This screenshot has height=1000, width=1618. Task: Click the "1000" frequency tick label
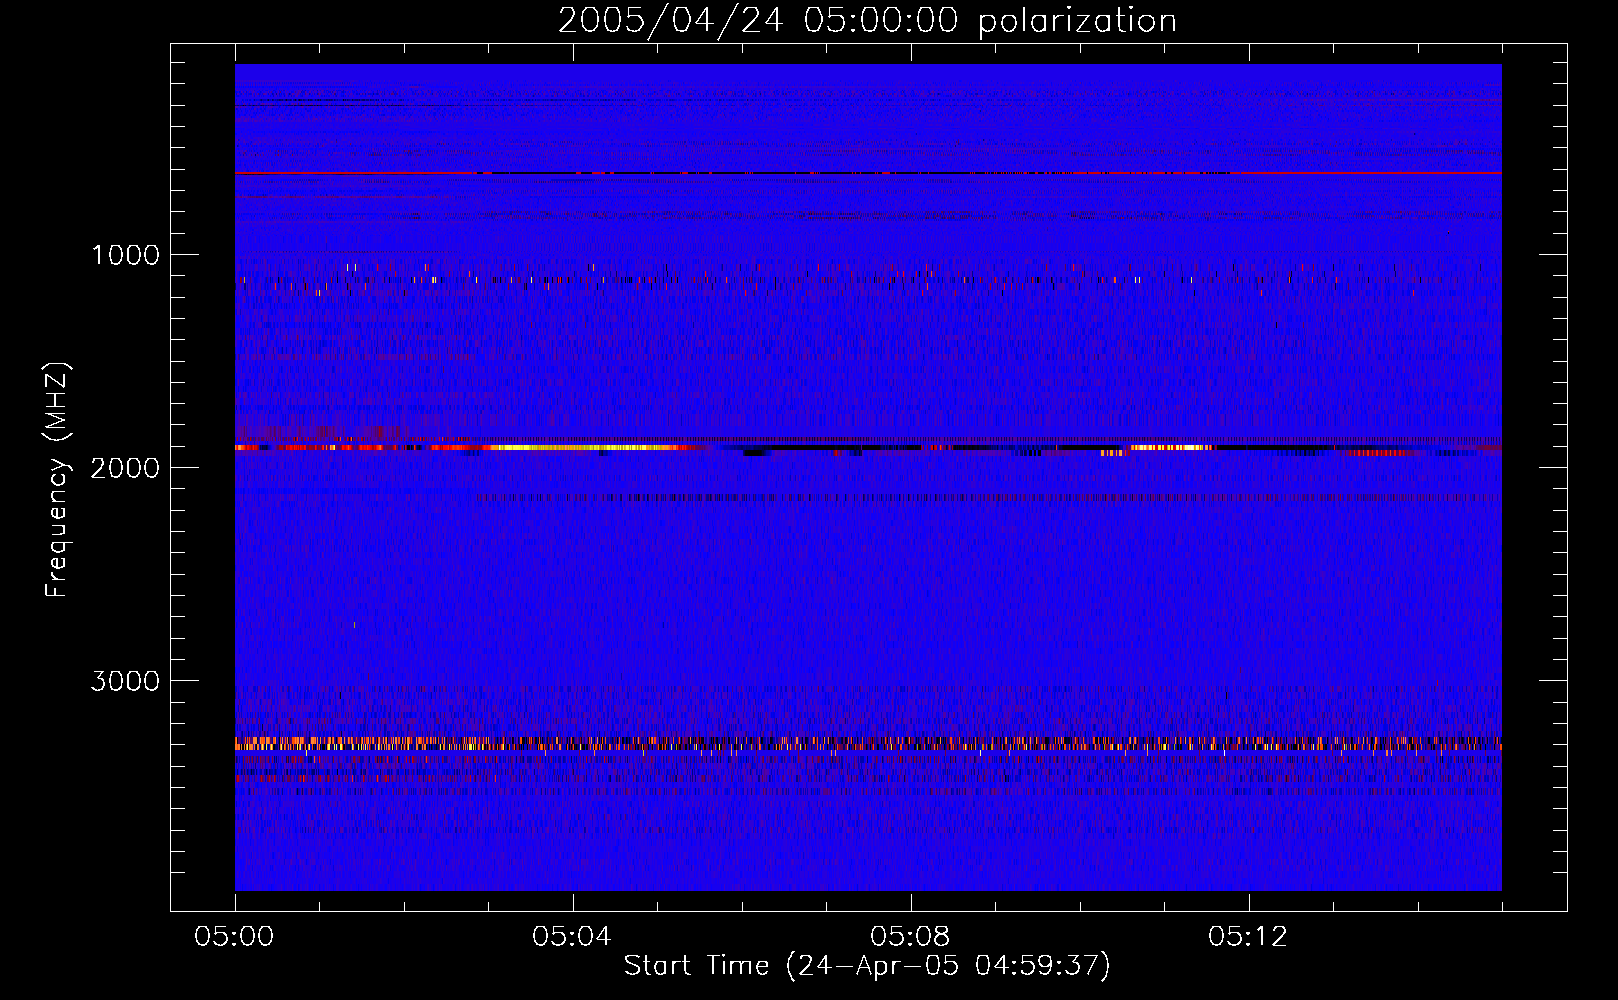125,255
